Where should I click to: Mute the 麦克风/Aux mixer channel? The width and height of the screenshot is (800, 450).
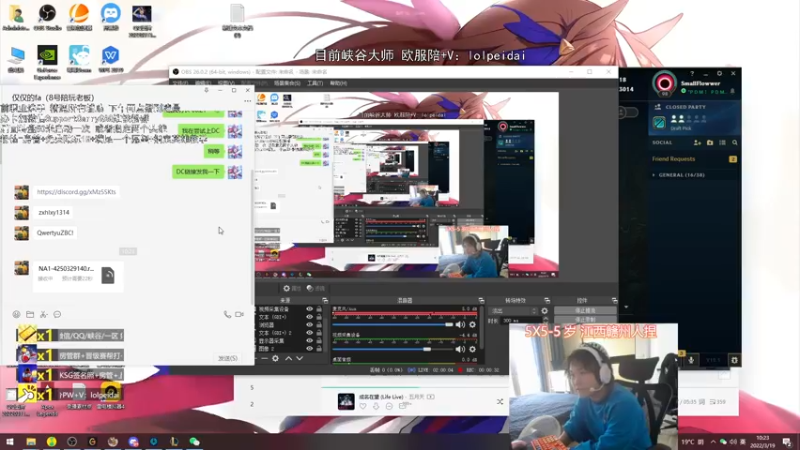460,324
